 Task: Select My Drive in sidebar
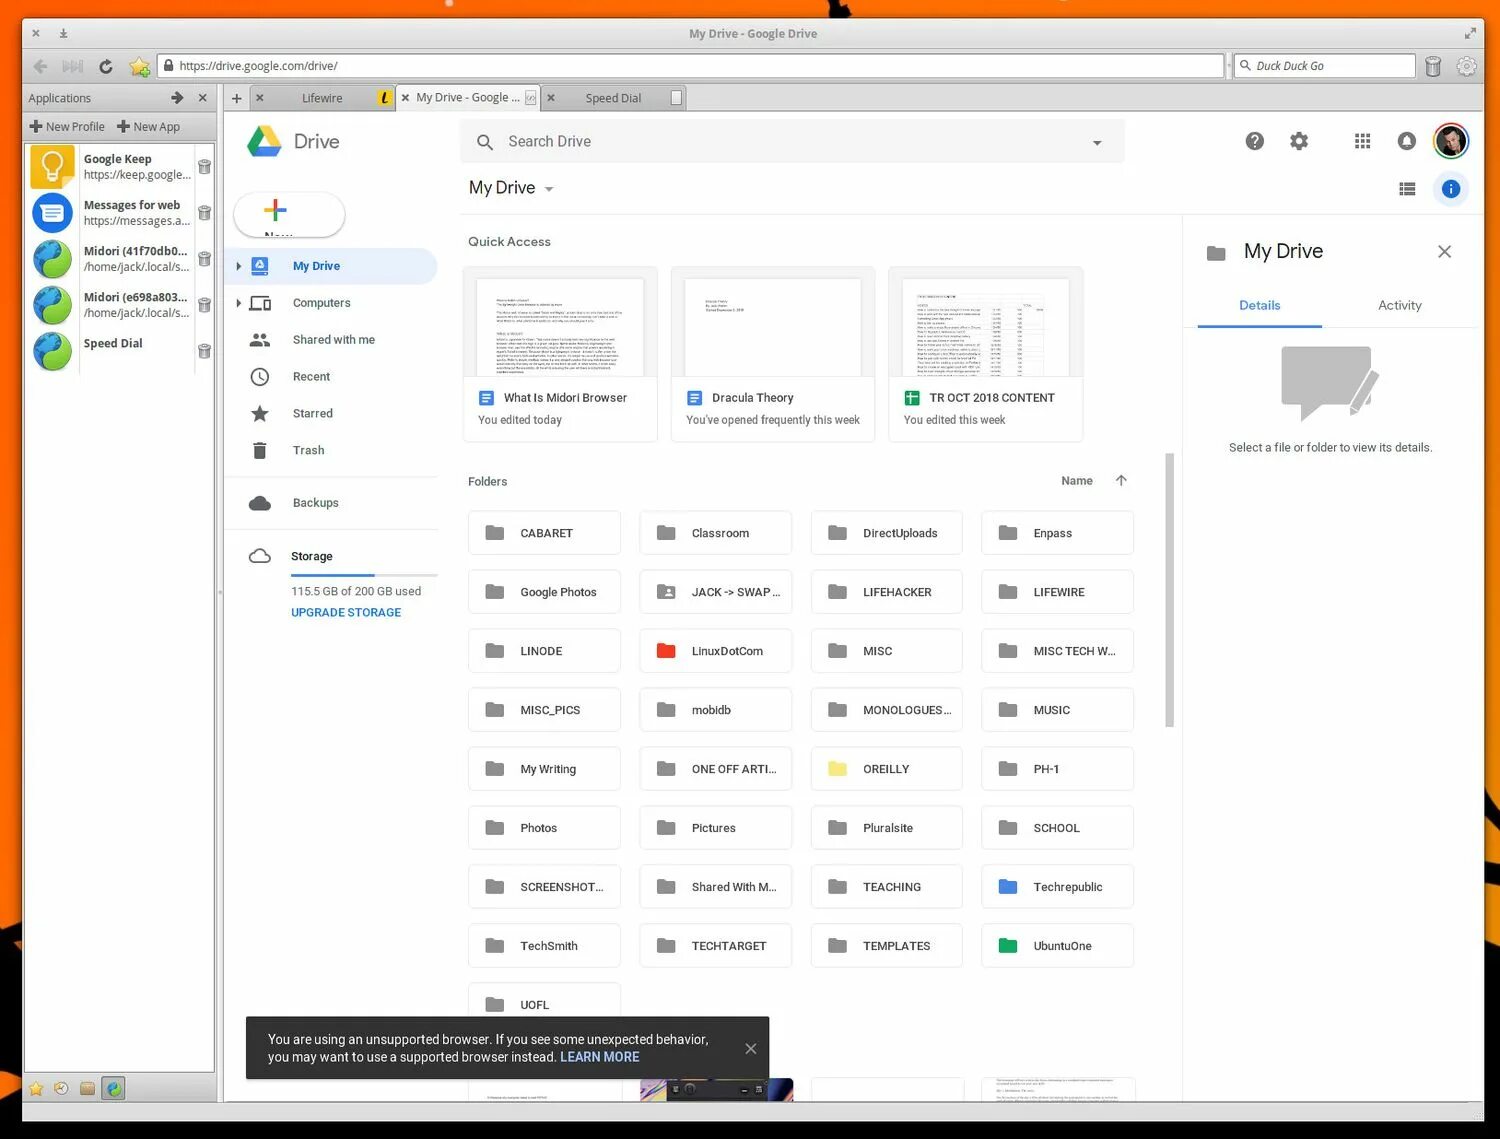pos(331,266)
